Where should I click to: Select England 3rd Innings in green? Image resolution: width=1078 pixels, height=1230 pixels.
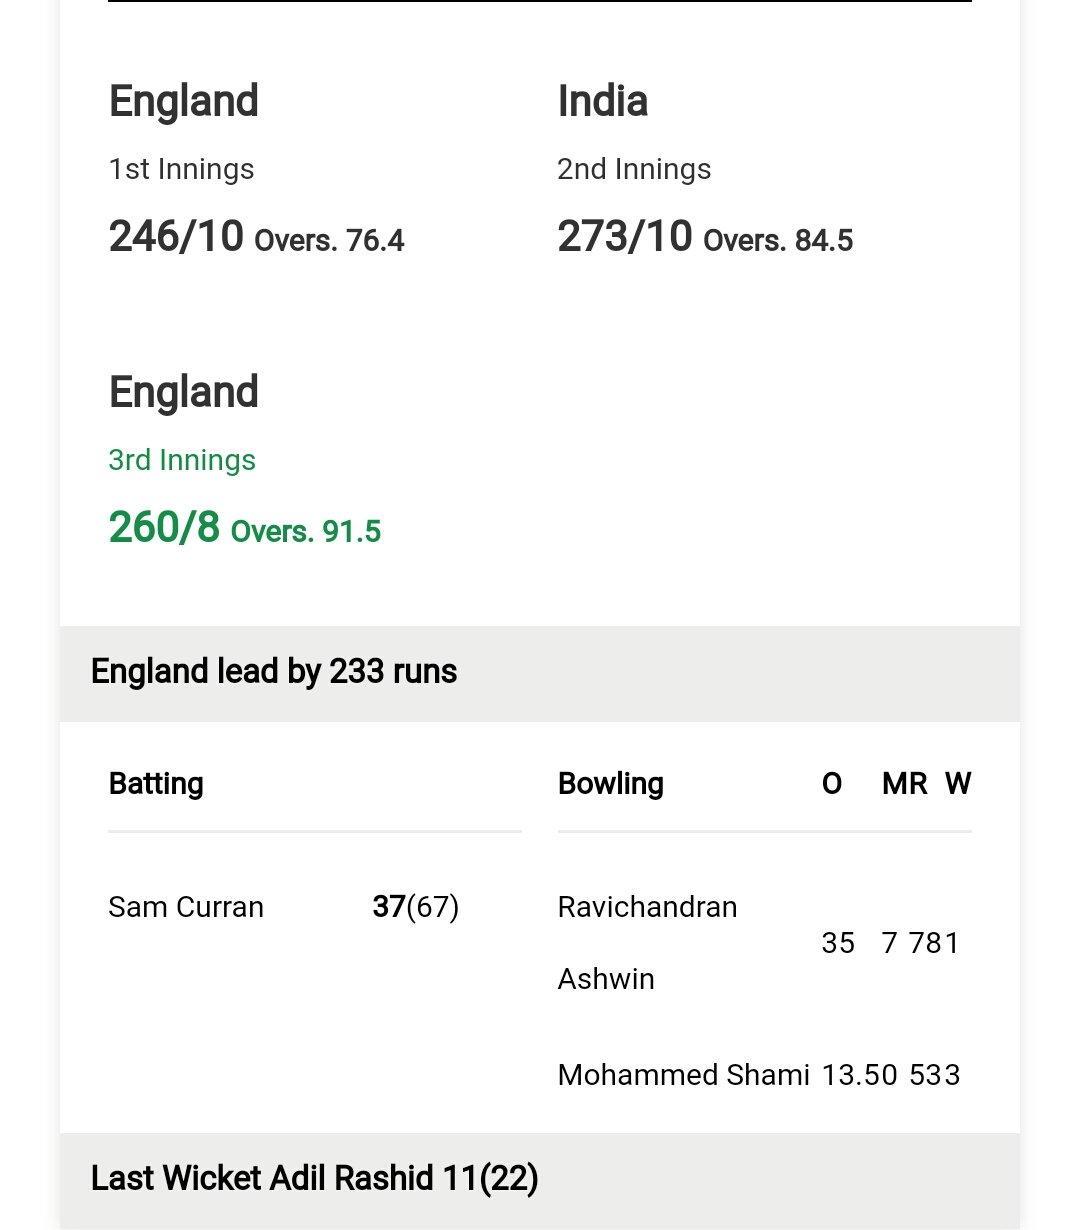(x=182, y=460)
